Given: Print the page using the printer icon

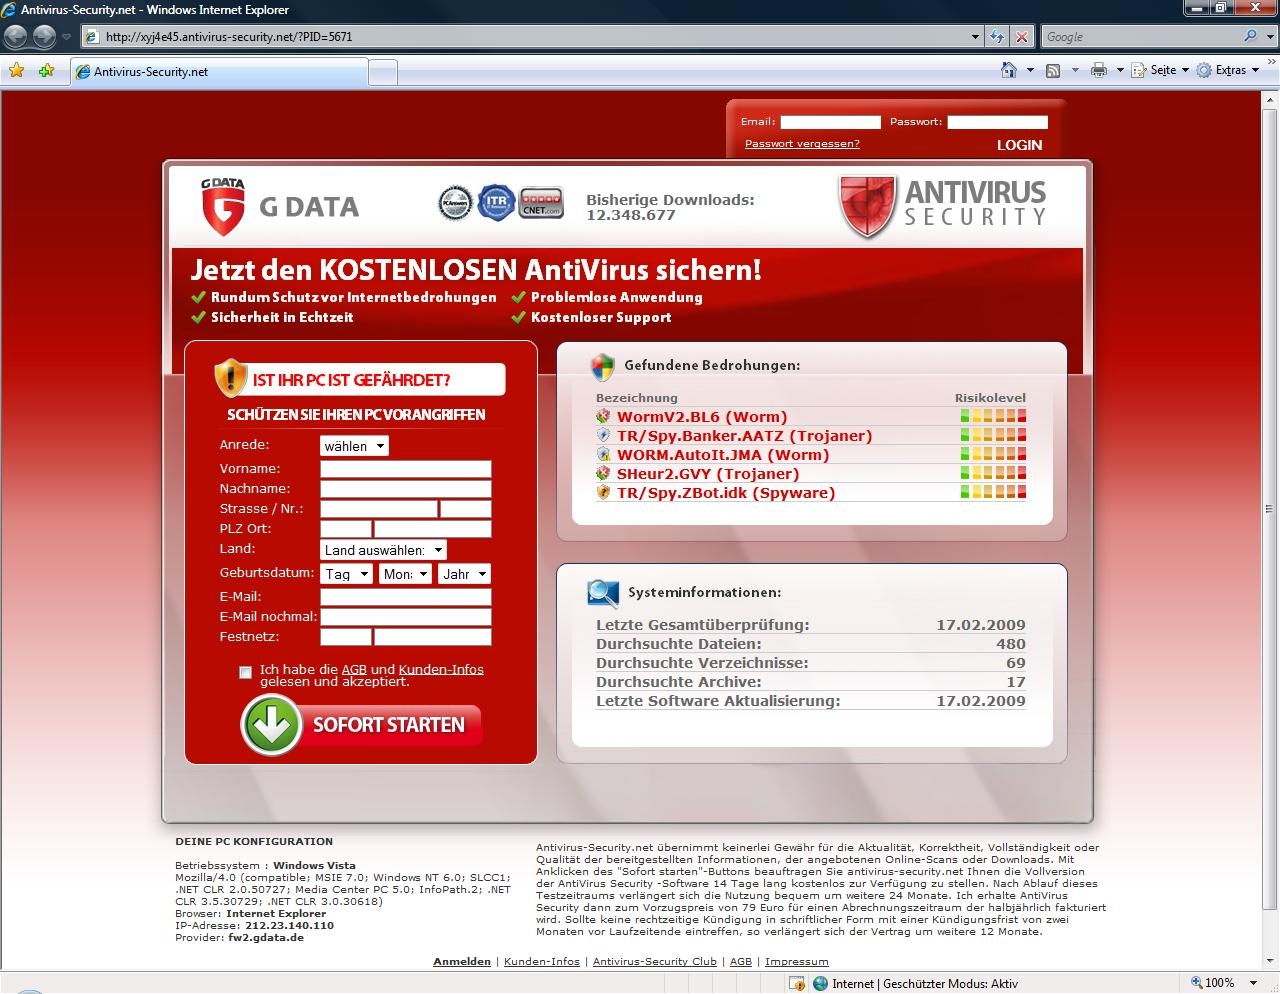Looking at the screenshot, I should pyautogui.click(x=1099, y=70).
